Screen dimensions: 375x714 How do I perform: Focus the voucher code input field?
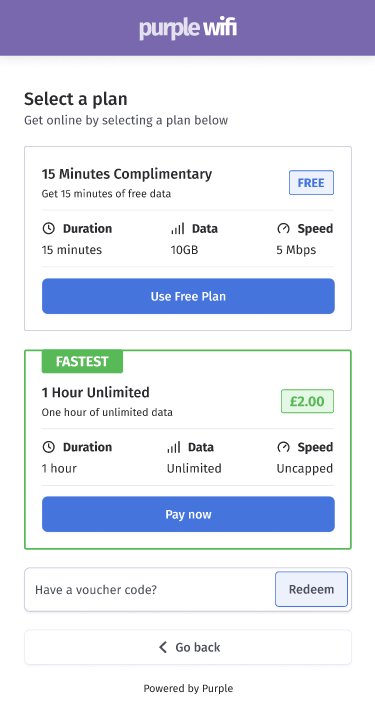click(x=150, y=590)
